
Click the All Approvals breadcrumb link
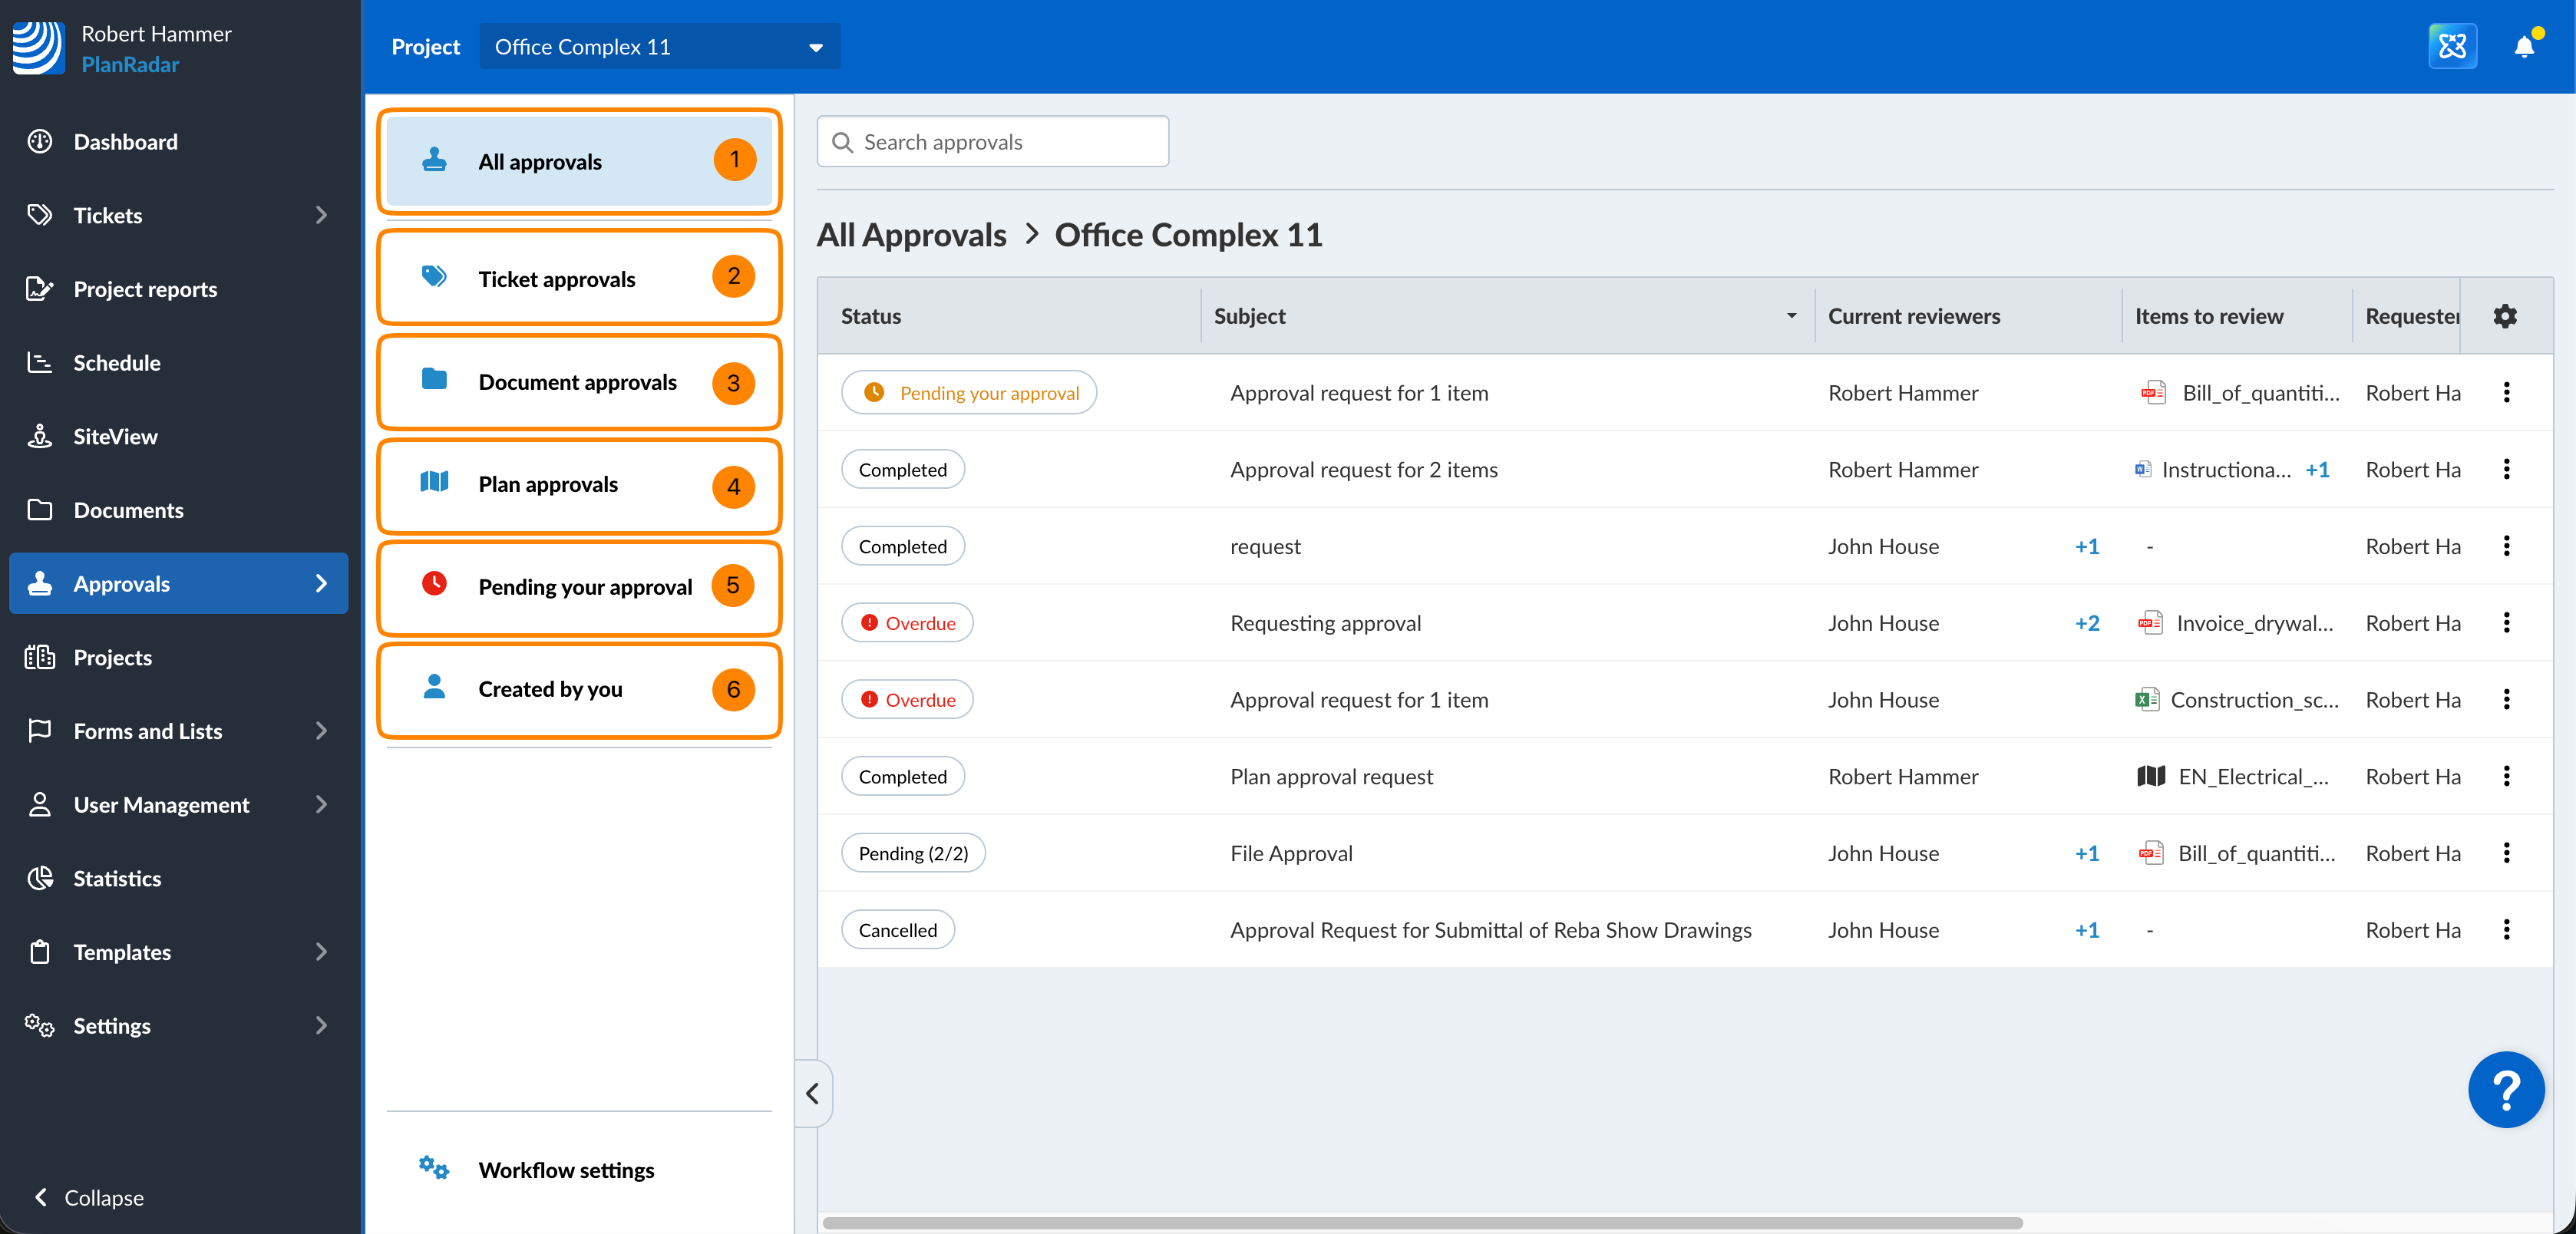tap(911, 235)
